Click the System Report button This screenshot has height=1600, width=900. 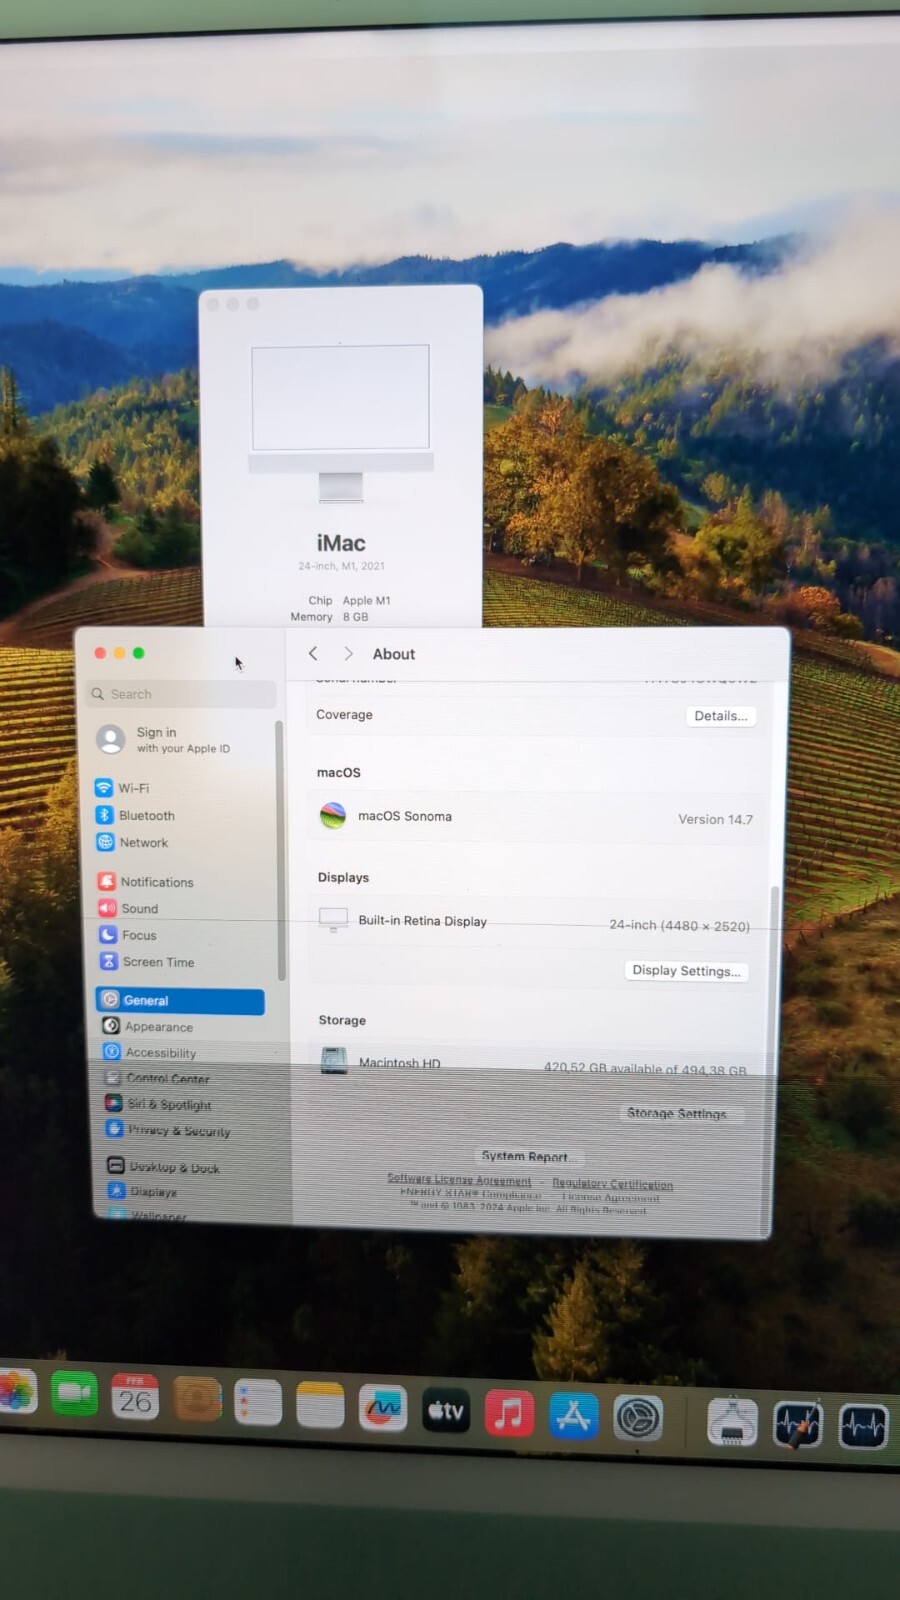526,1156
